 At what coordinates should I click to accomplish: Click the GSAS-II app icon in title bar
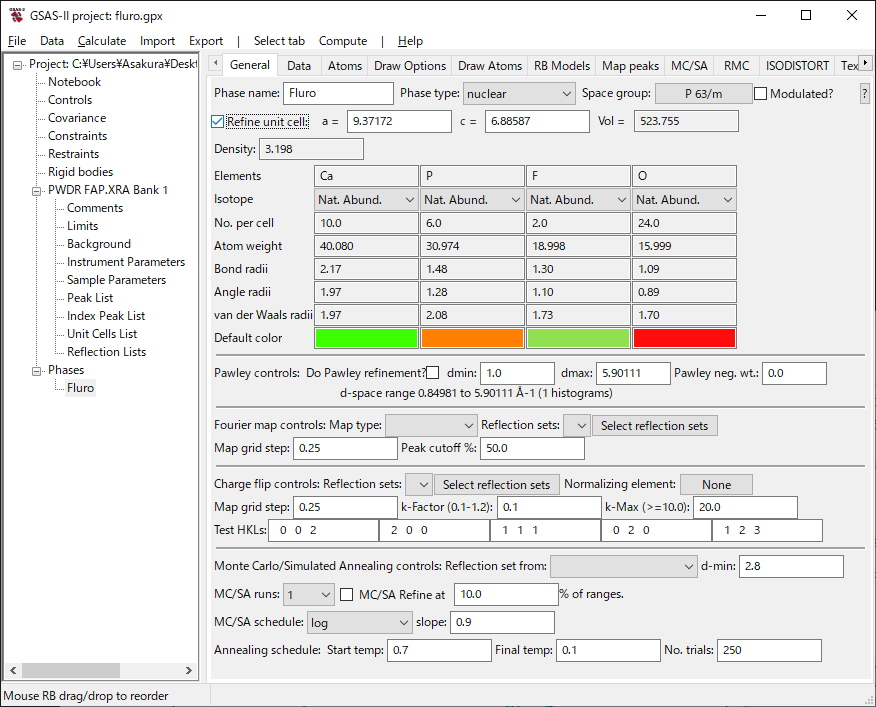coord(17,15)
